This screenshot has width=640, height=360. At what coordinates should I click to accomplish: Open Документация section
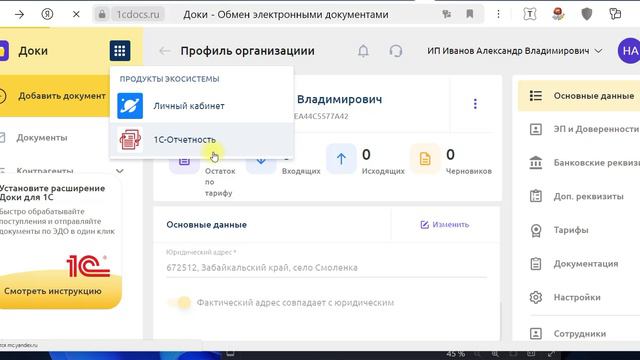pos(573,264)
